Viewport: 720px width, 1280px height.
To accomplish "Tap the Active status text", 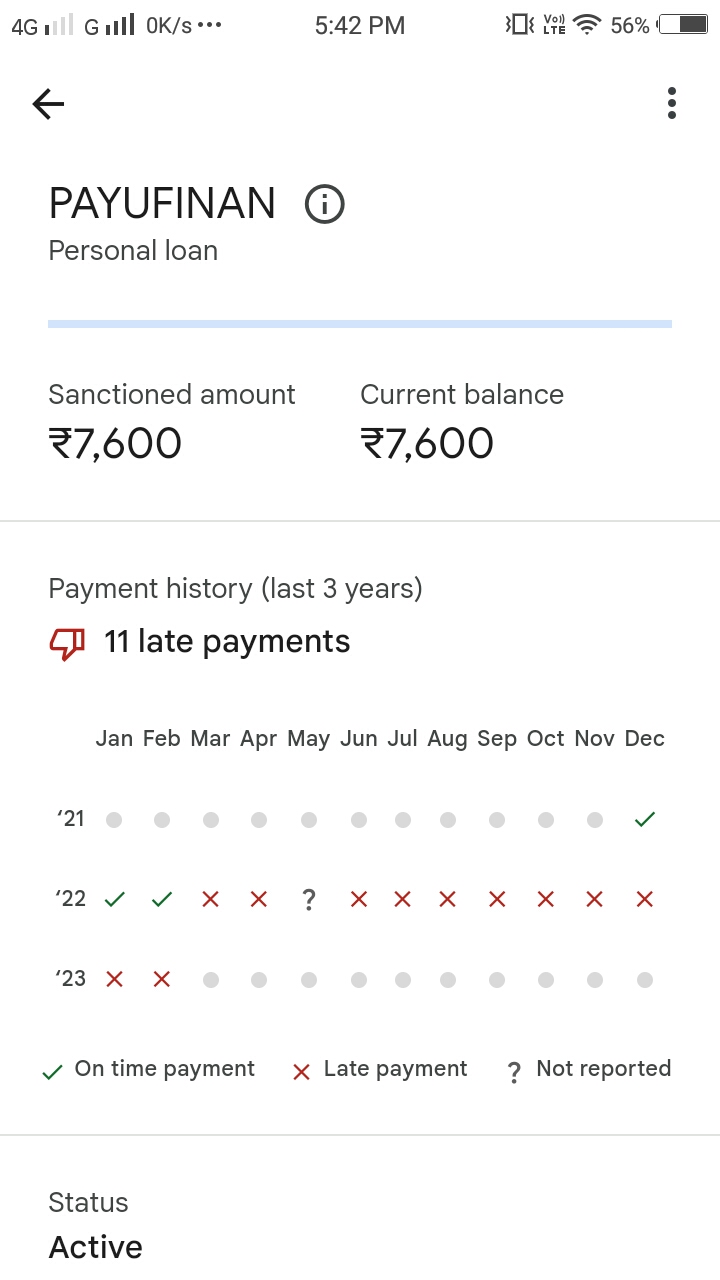I will coord(96,1247).
